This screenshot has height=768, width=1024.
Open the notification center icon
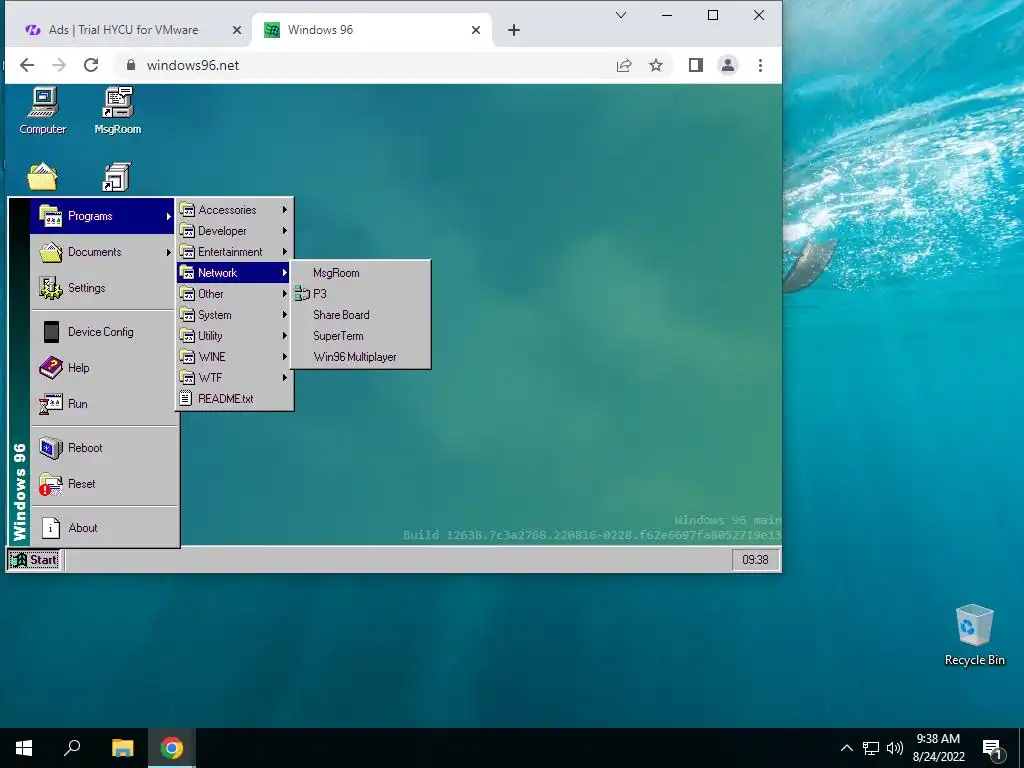[992, 748]
